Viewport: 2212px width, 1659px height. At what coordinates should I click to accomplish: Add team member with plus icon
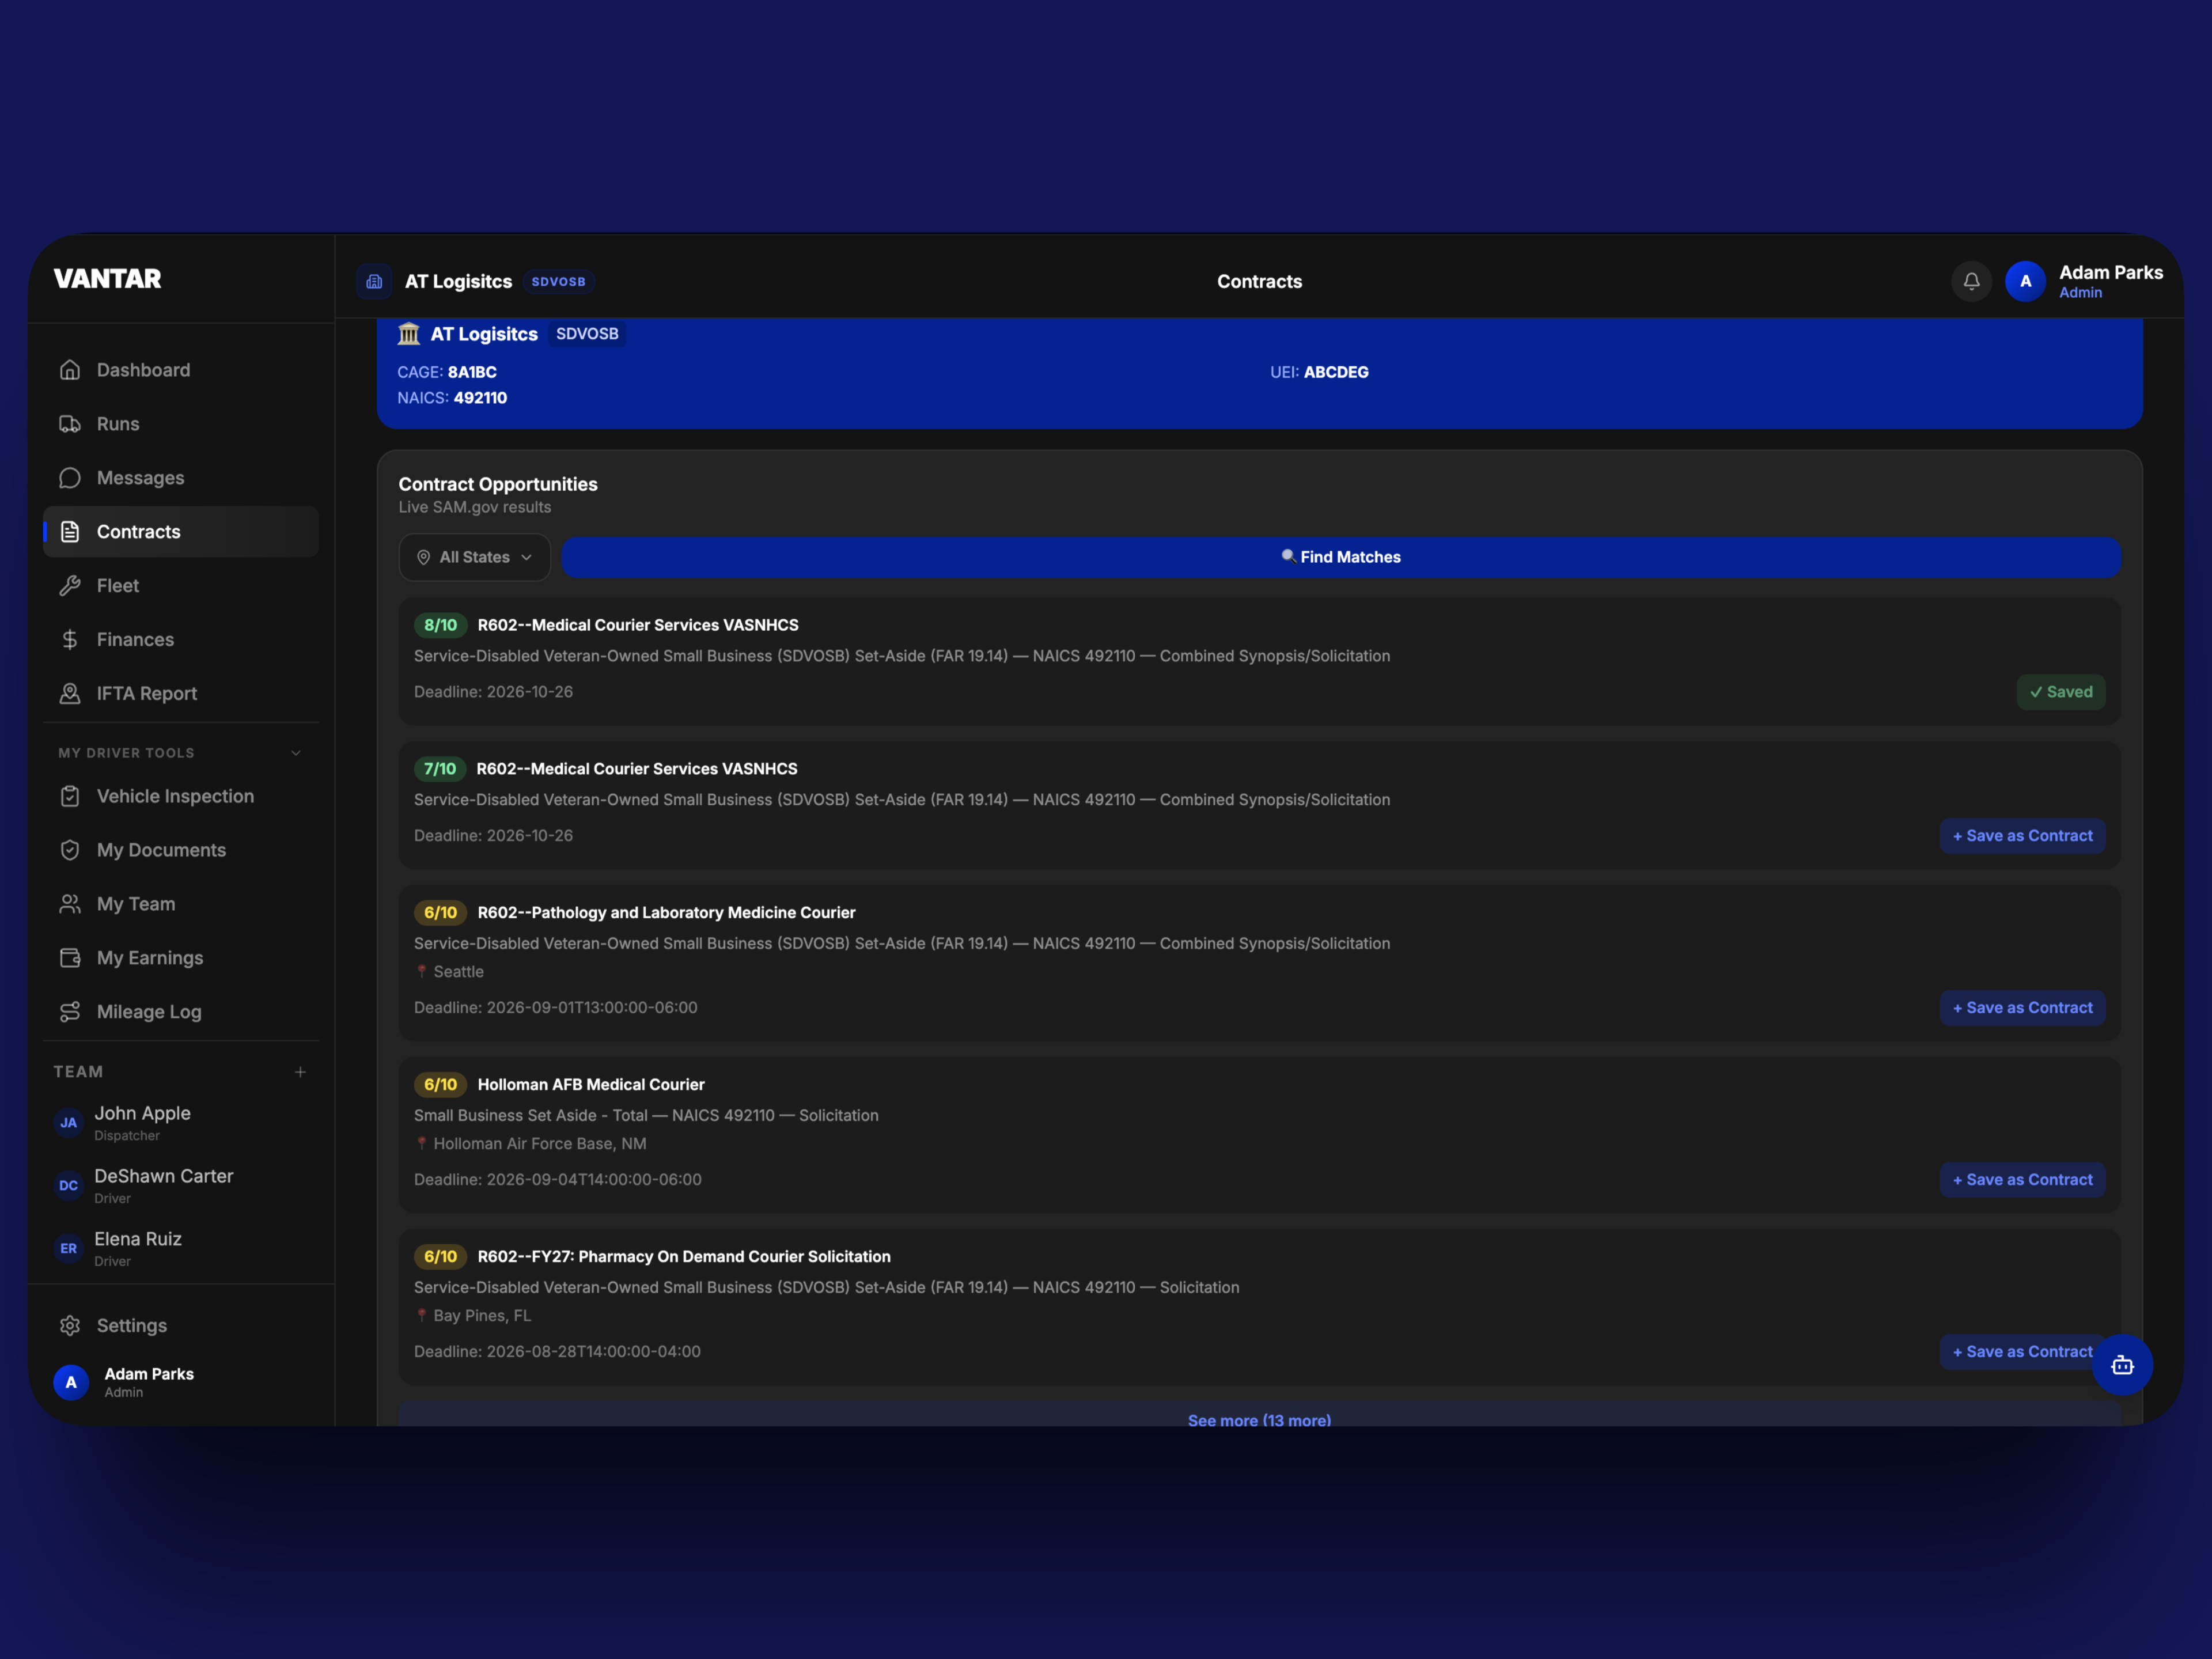[300, 1072]
